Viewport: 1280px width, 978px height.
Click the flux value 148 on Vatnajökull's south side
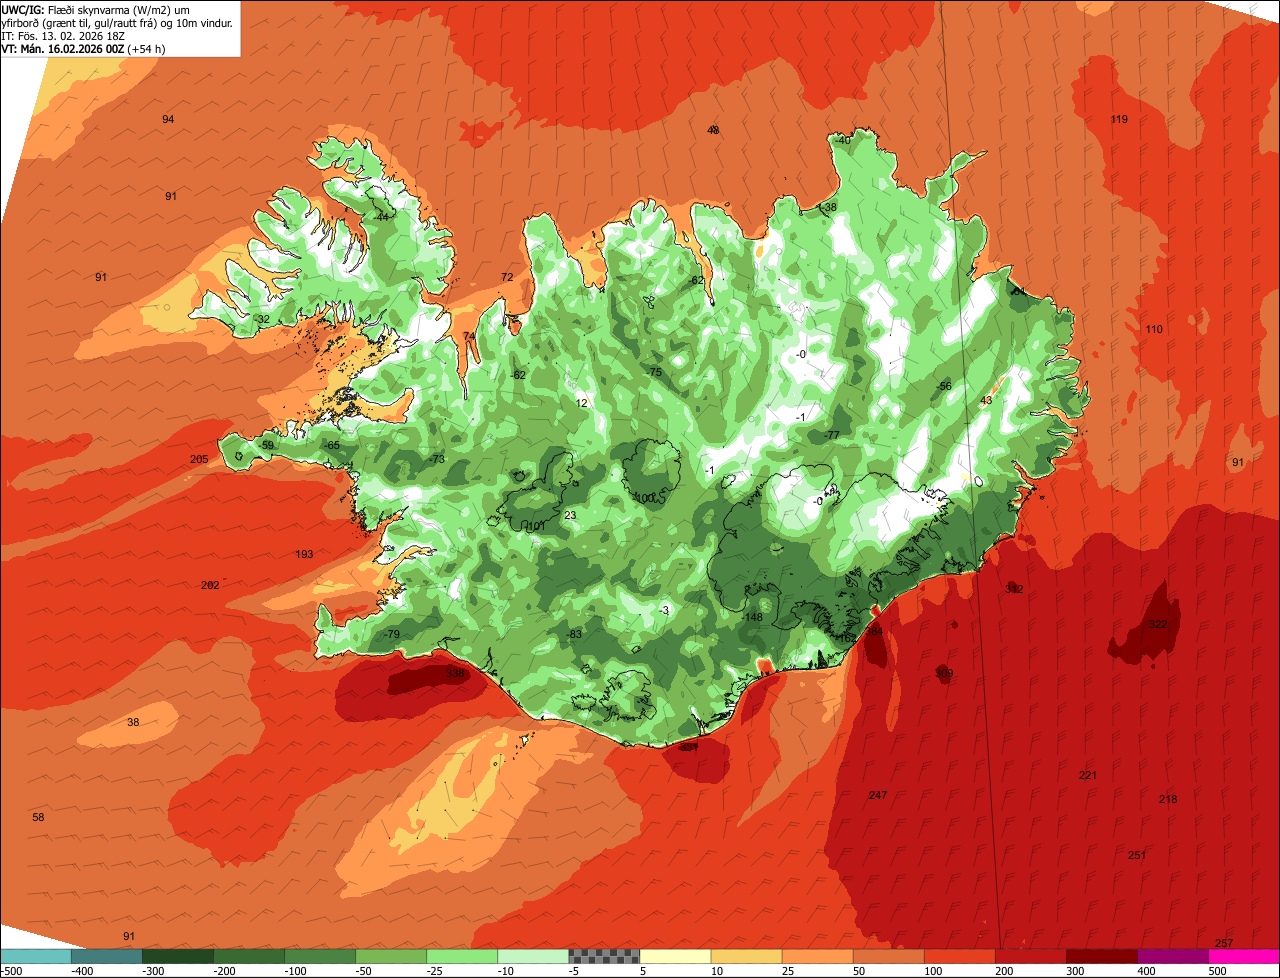(x=753, y=617)
